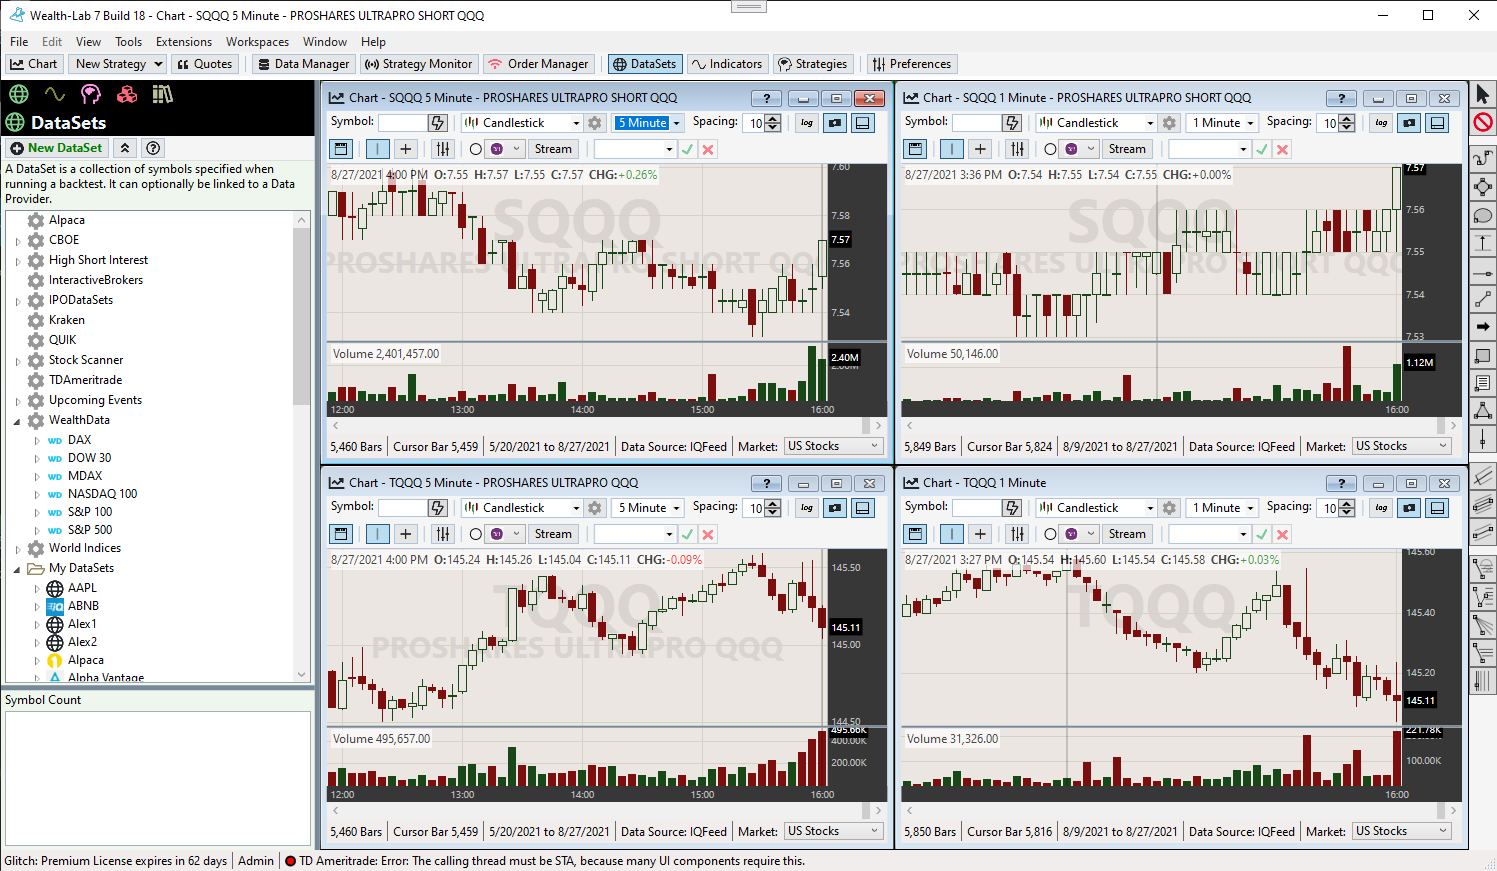This screenshot has width=1497, height=871.
Task: Open the Tools menu
Action: tap(128, 42)
